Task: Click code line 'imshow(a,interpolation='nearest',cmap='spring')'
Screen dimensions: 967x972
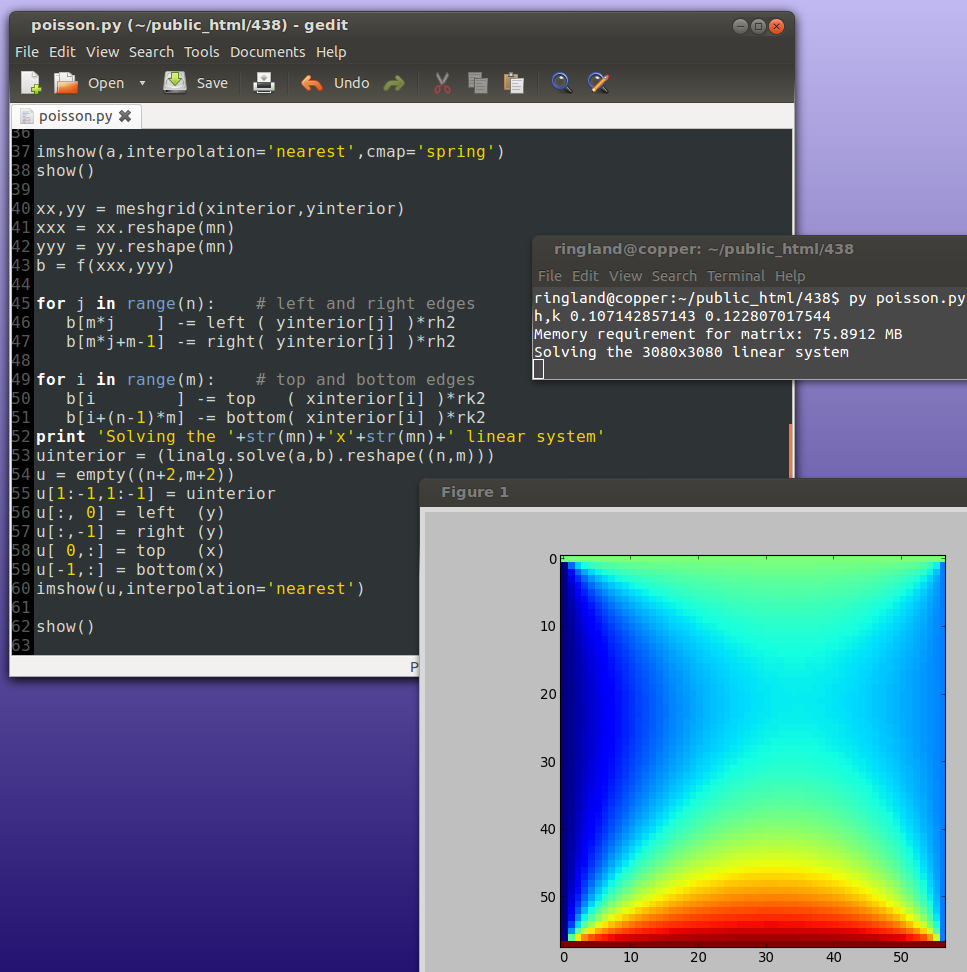Action: pyautogui.click(x=270, y=152)
